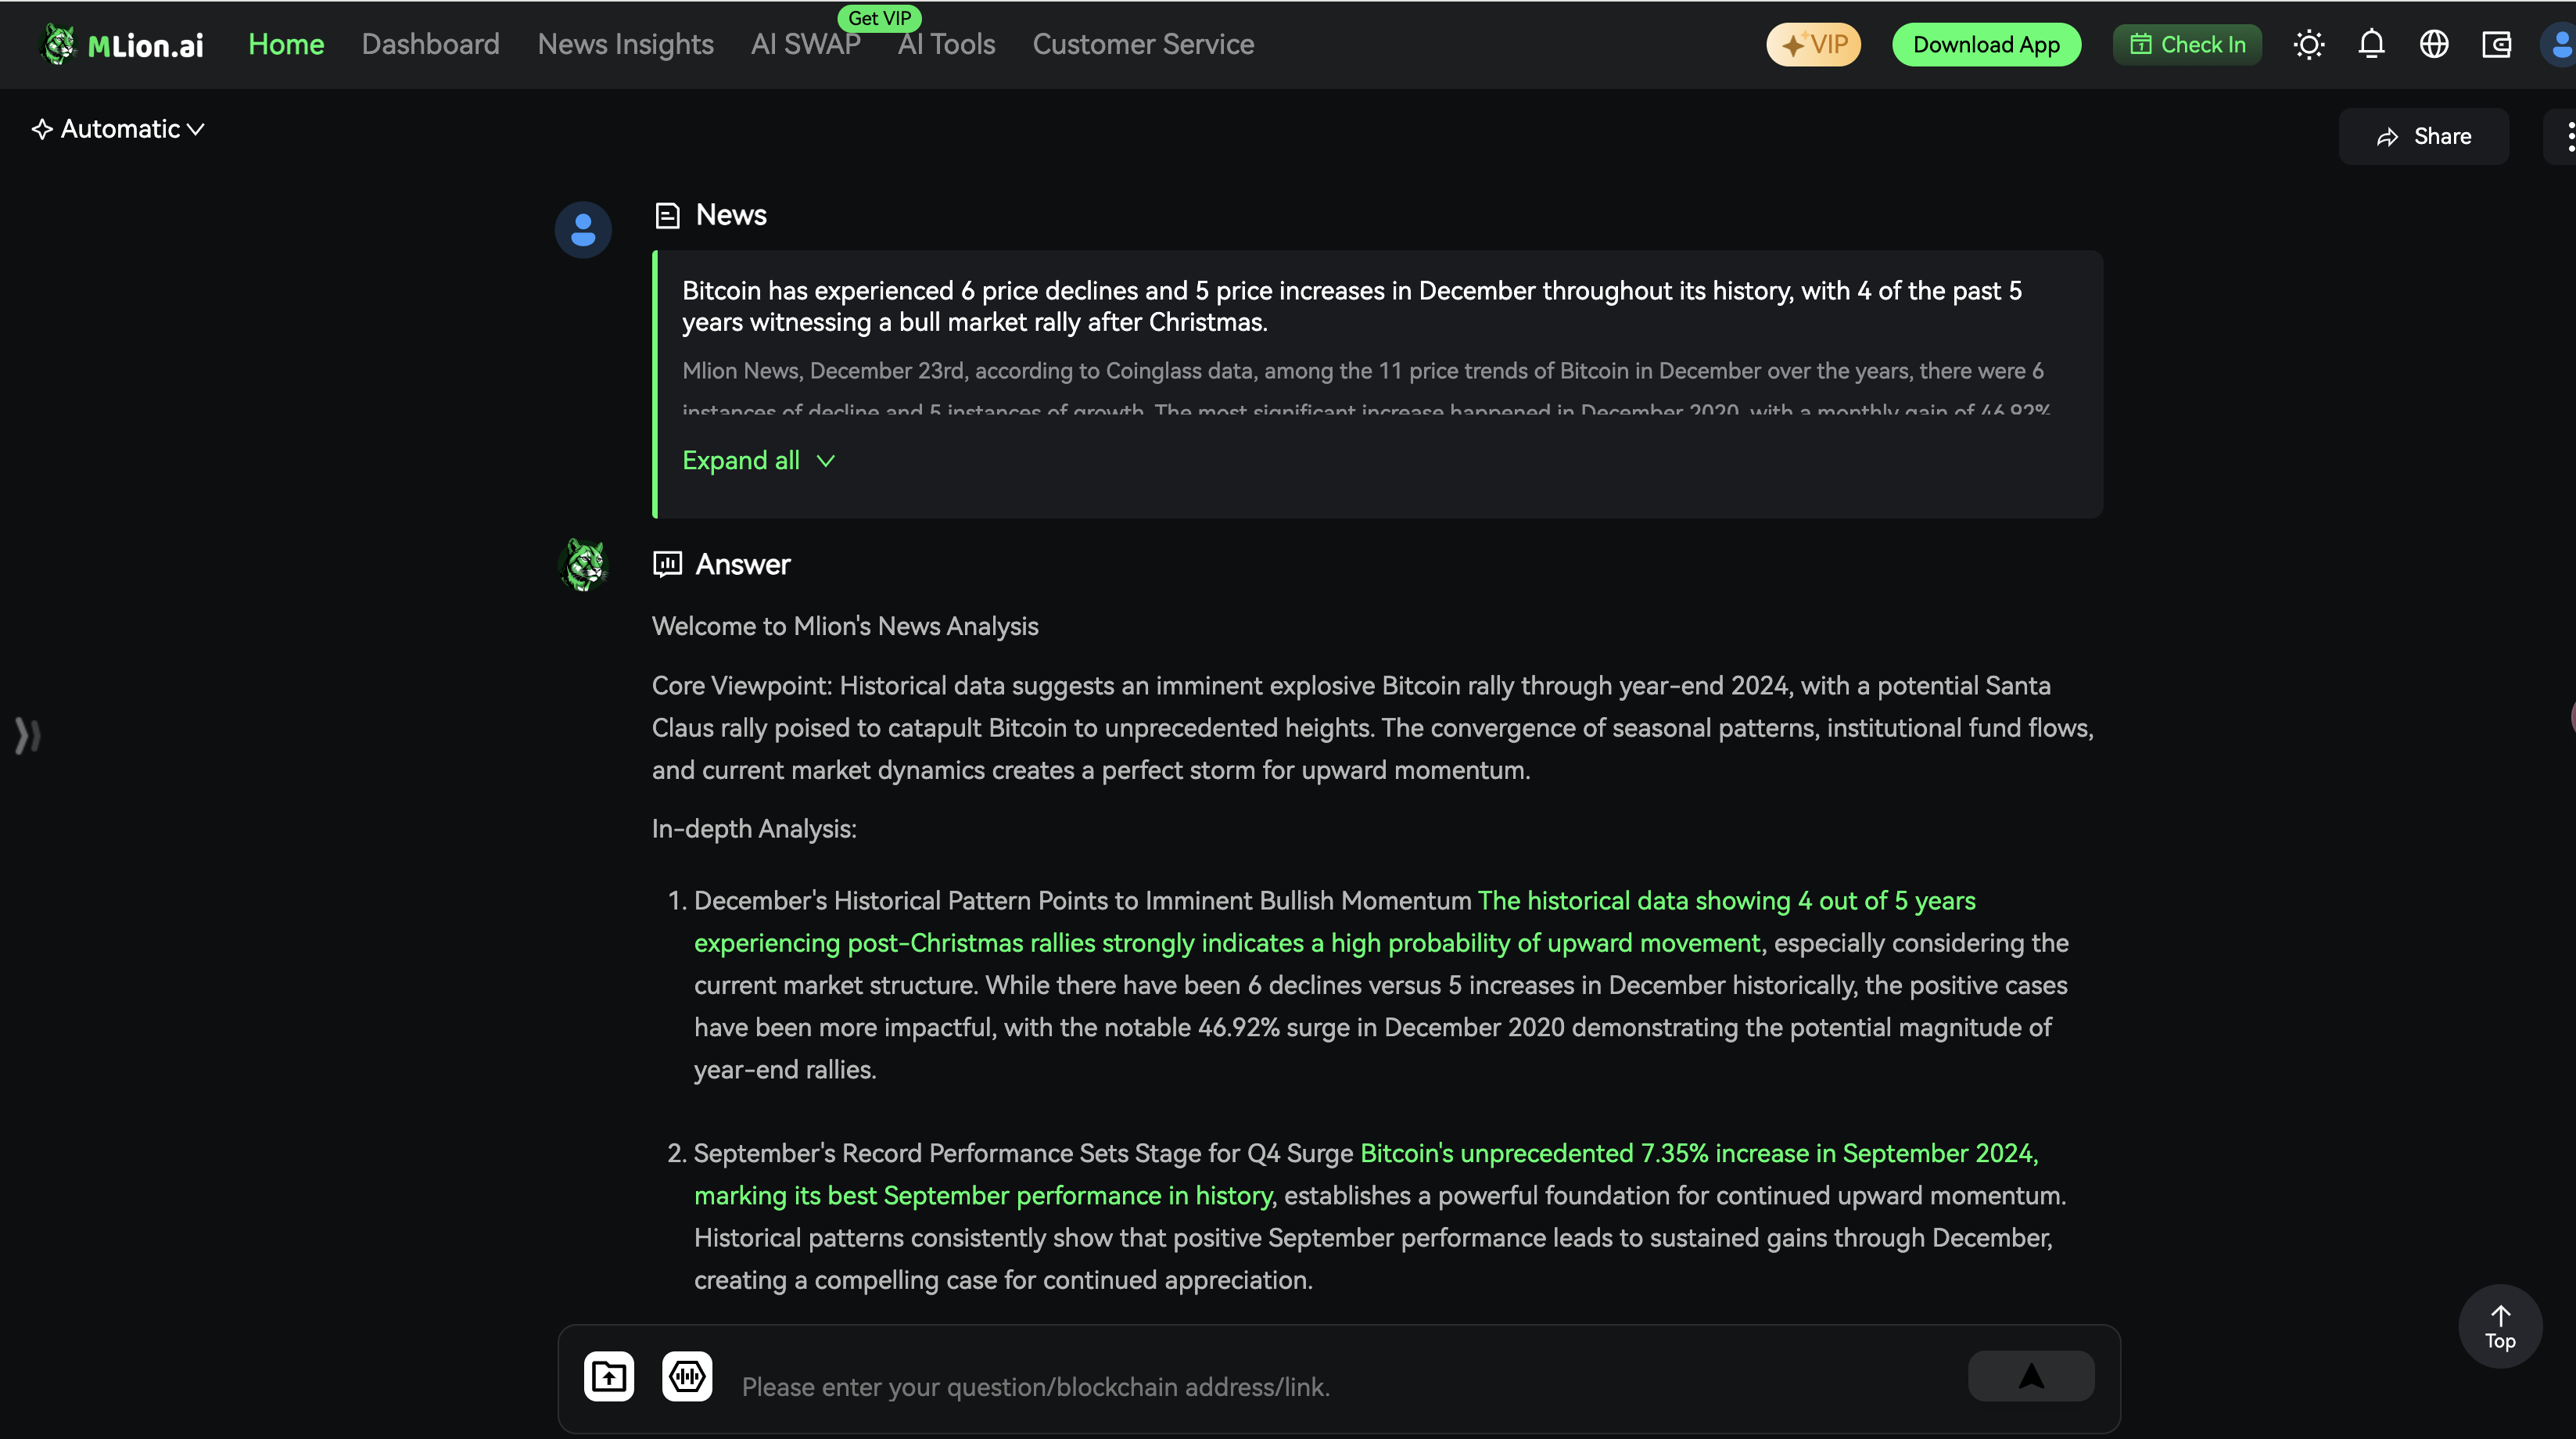Click the lion avatar beside Answer
Viewport: 2576px width, 1439px height.
(583, 565)
